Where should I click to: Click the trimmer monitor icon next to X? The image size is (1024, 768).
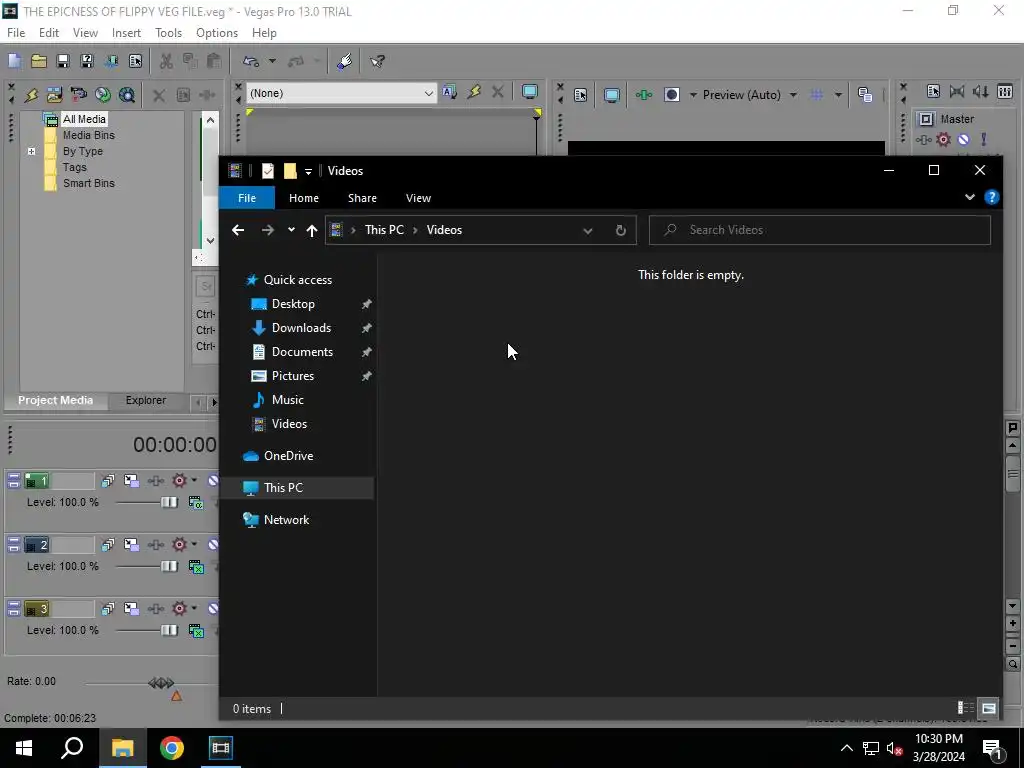pos(530,92)
